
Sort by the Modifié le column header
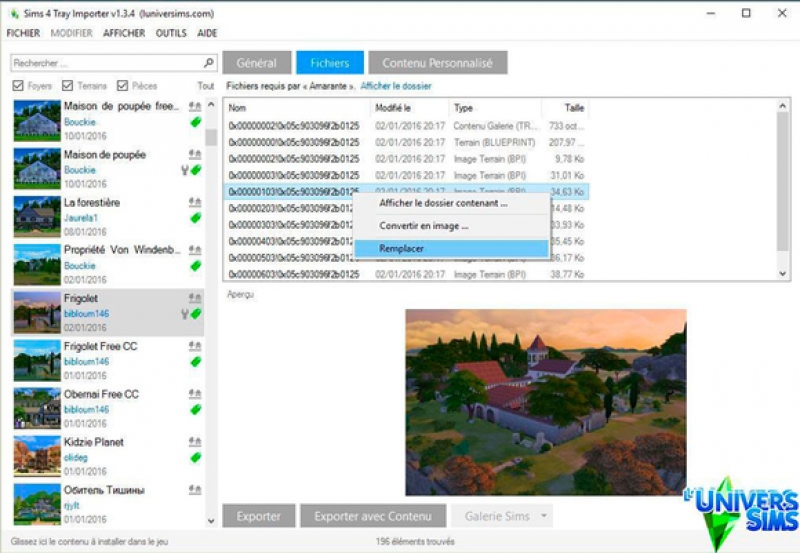(410, 108)
